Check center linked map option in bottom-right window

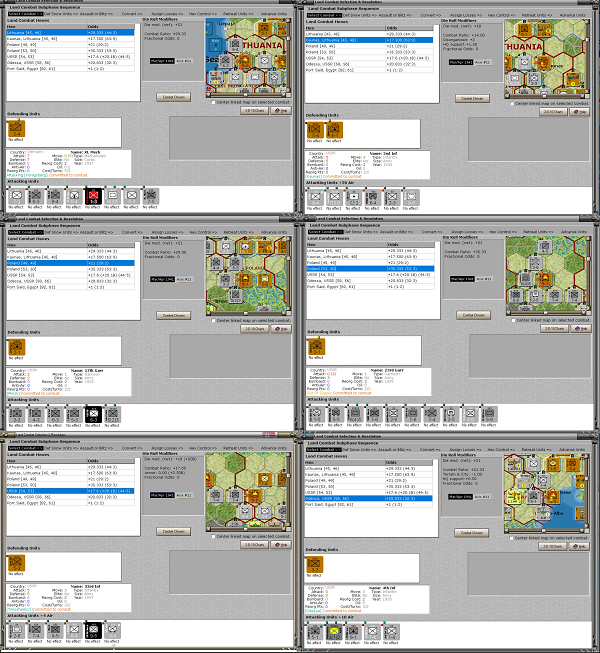click(x=513, y=537)
